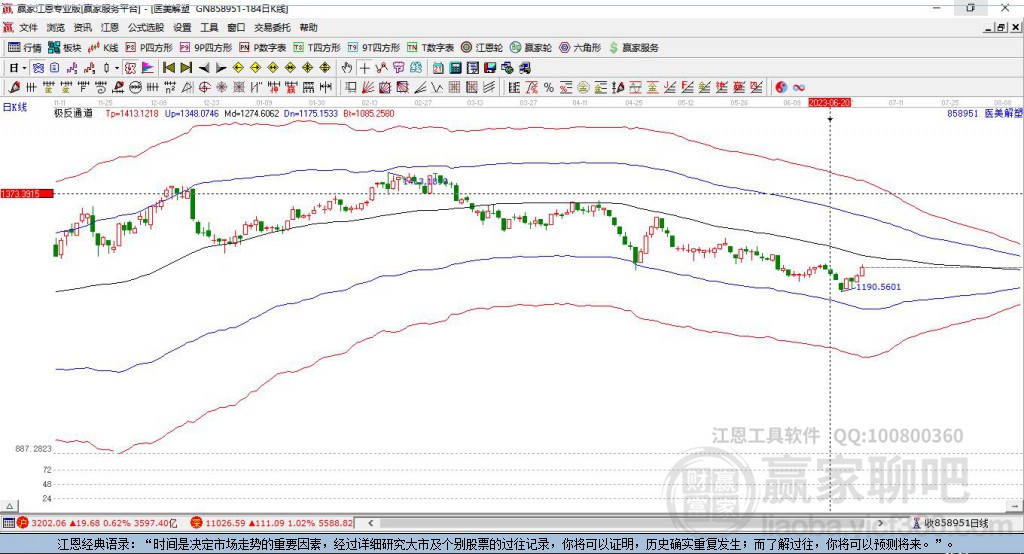Image resolution: width=1024 pixels, height=554 pixels.
Task: Click the save diskette icon
Action: click(x=490, y=68)
